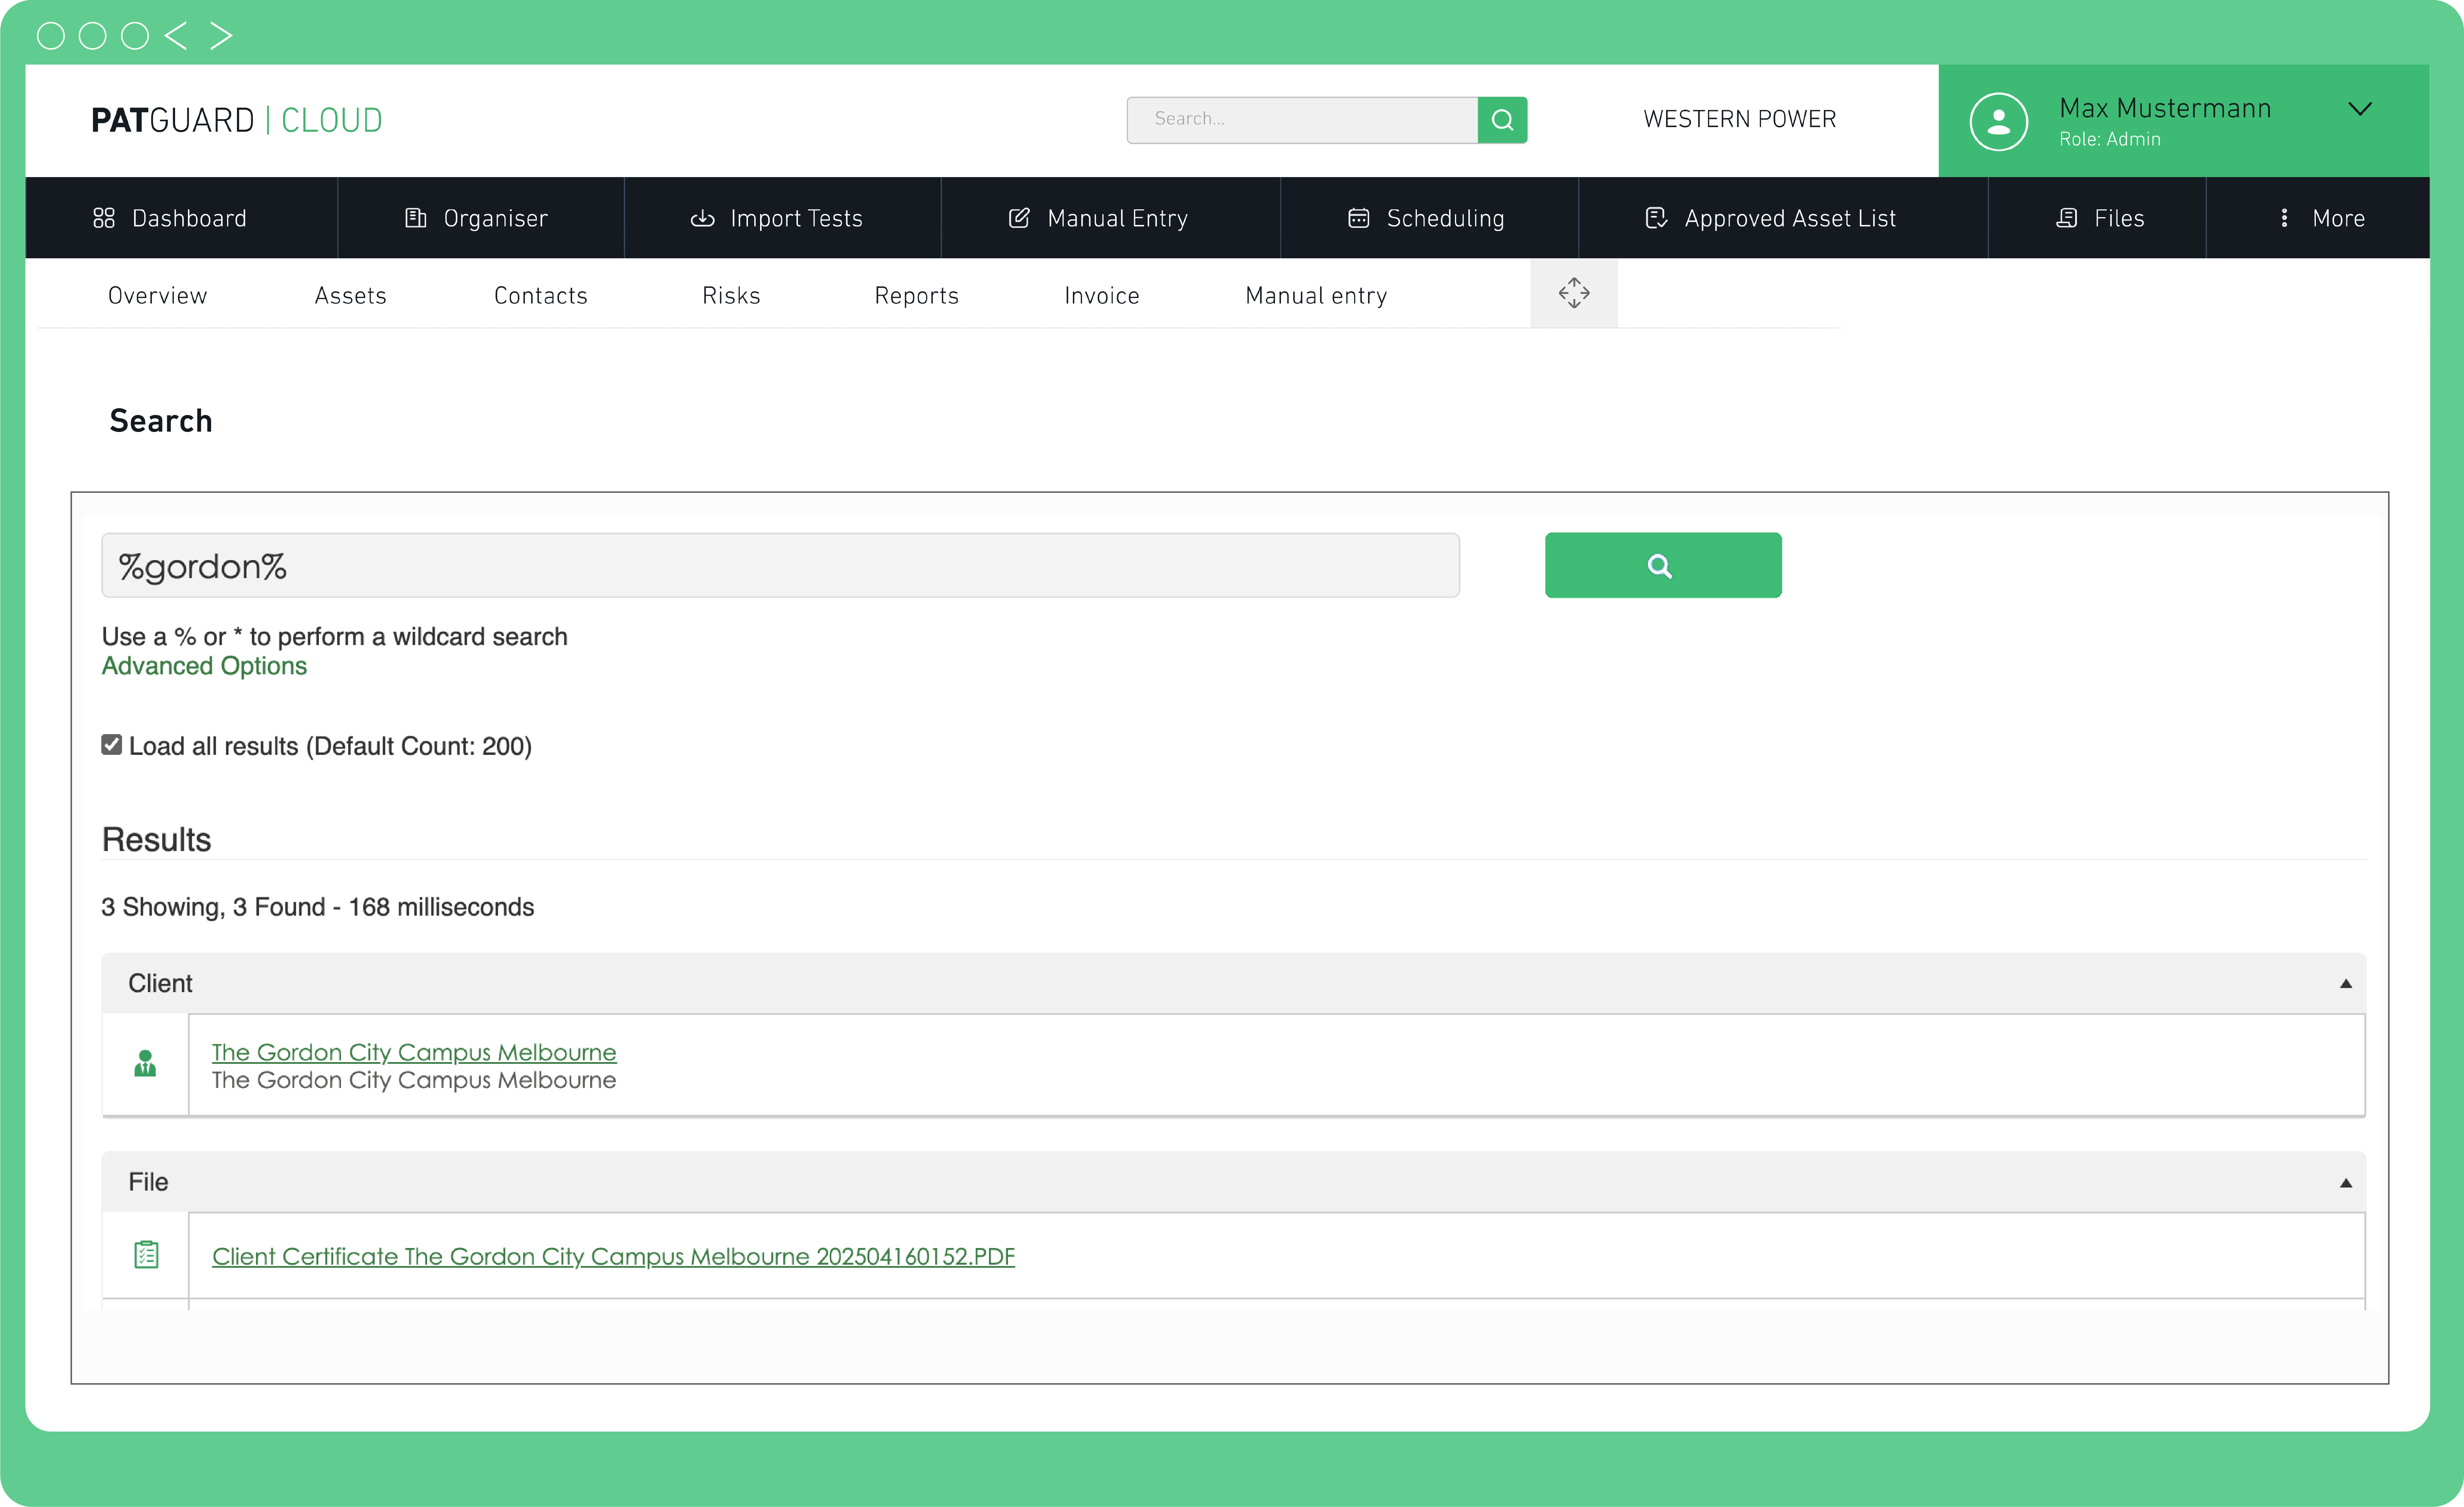The height and width of the screenshot is (1507, 2464).
Task: Open the user menu chevron beside Max Mustermann
Action: pyautogui.click(x=2360, y=109)
